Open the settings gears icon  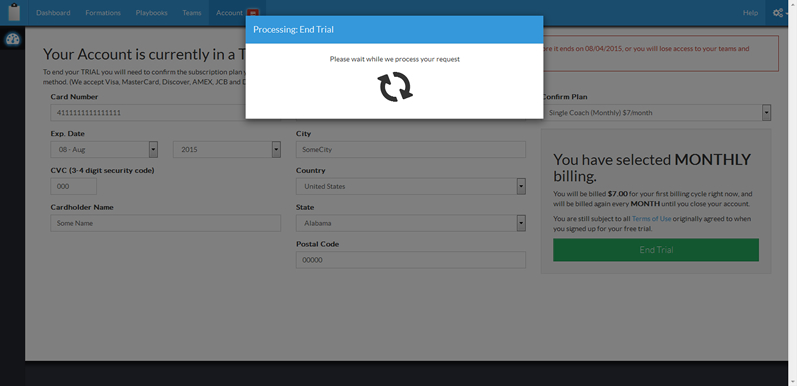click(778, 13)
